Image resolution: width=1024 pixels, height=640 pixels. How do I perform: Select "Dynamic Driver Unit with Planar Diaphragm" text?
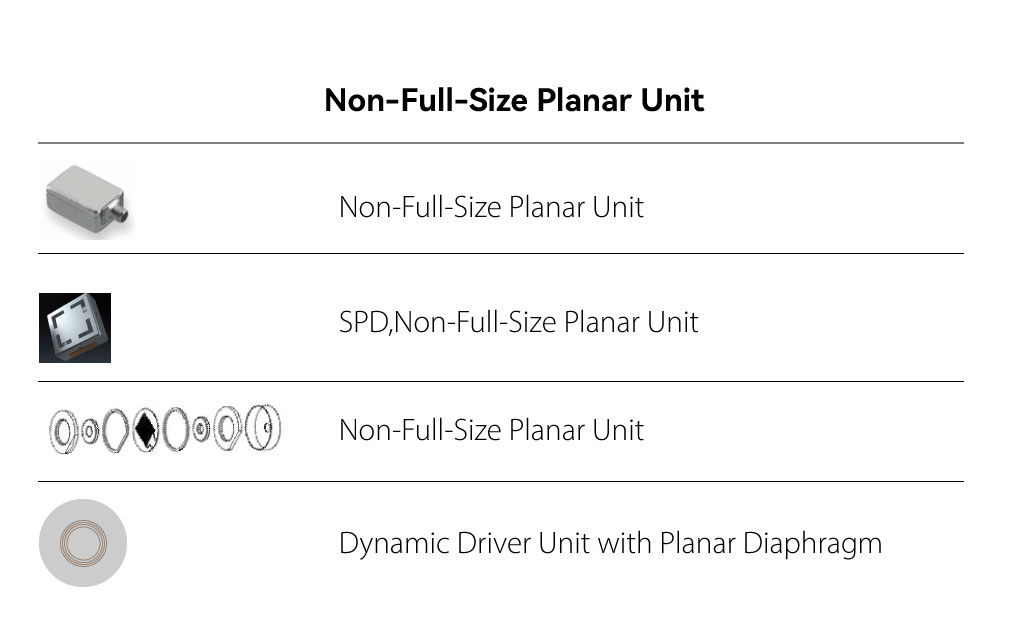(610, 544)
